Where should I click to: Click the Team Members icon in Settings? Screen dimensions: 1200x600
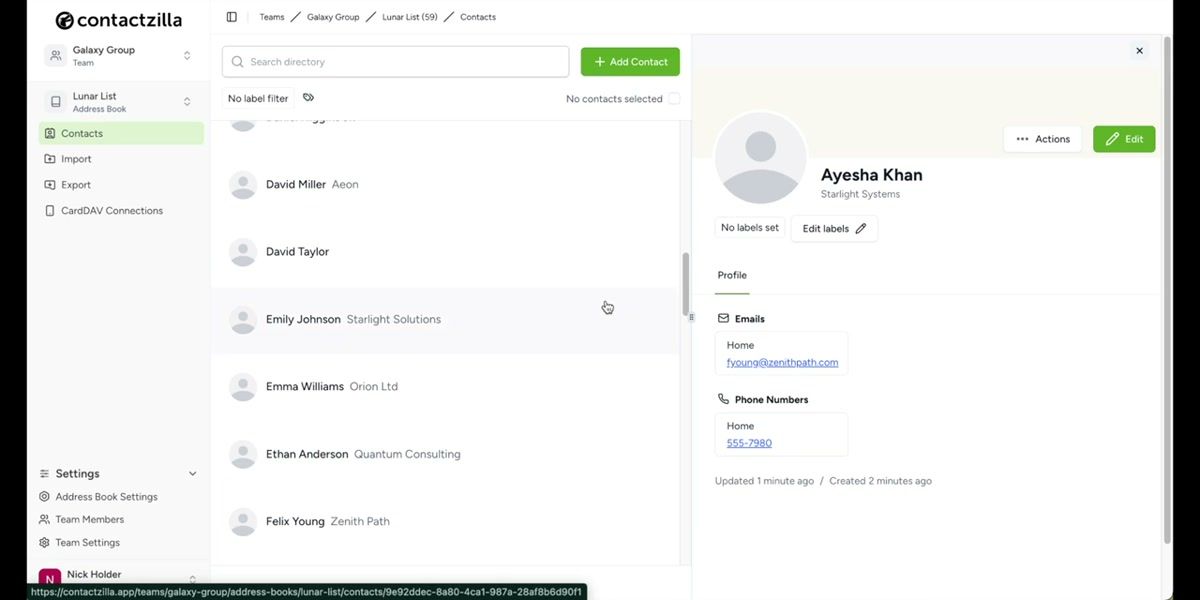tap(44, 519)
